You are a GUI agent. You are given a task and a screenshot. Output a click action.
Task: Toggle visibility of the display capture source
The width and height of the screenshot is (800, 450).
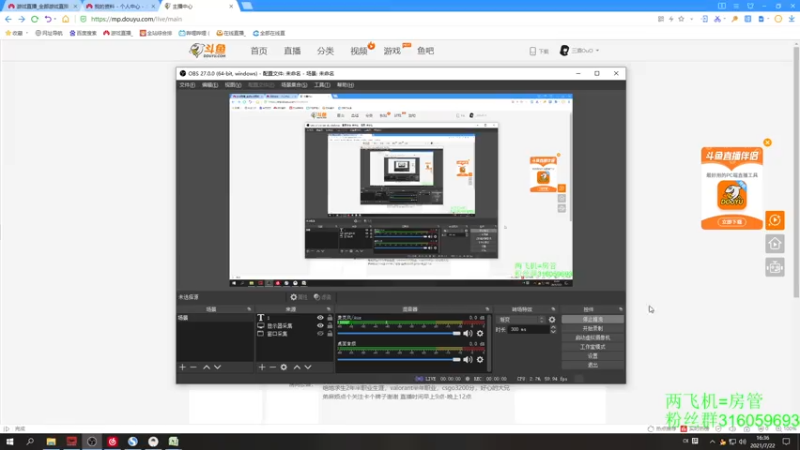pos(320,326)
